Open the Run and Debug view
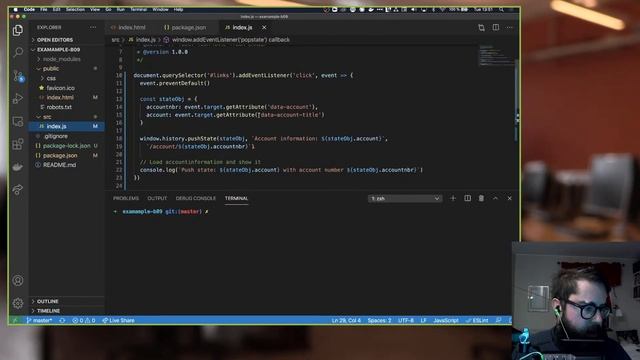The width and height of the screenshot is (640, 360). pyautogui.click(x=18, y=98)
